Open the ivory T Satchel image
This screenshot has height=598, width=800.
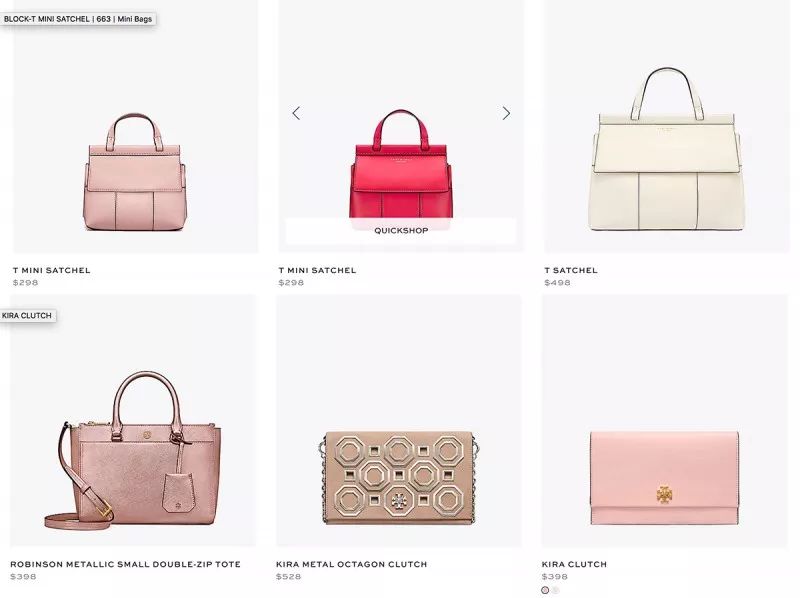click(x=666, y=149)
